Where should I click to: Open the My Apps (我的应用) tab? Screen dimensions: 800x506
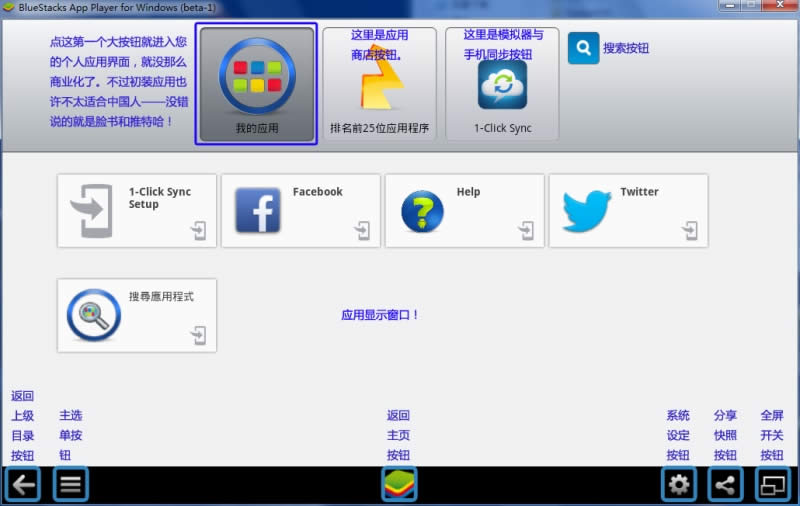pyautogui.click(x=257, y=84)
